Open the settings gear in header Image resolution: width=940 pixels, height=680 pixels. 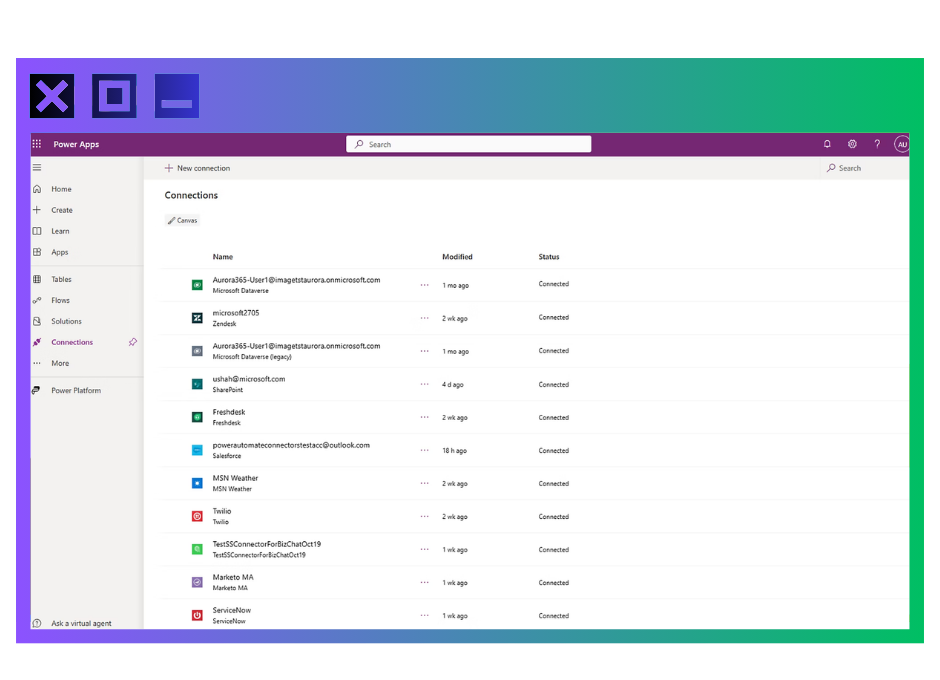852,144
